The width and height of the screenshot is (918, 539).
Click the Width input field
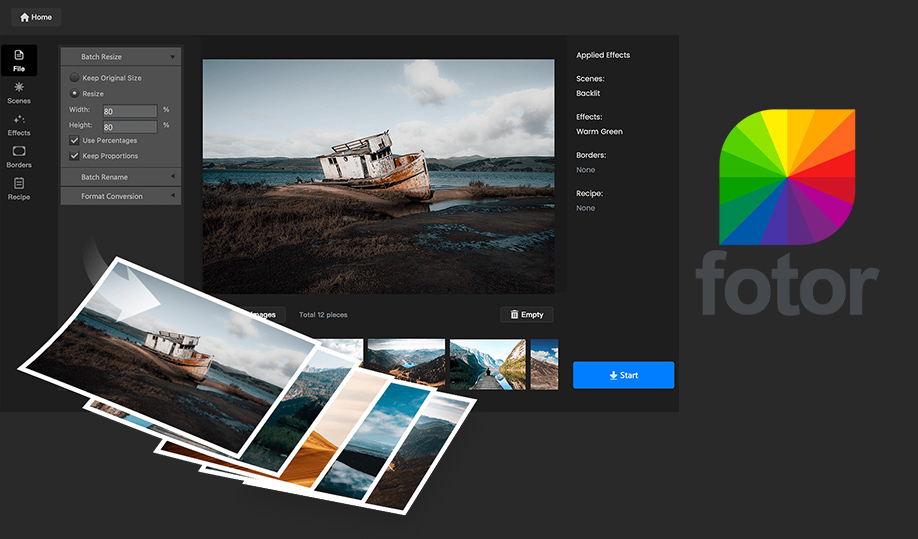coord(130,111)
